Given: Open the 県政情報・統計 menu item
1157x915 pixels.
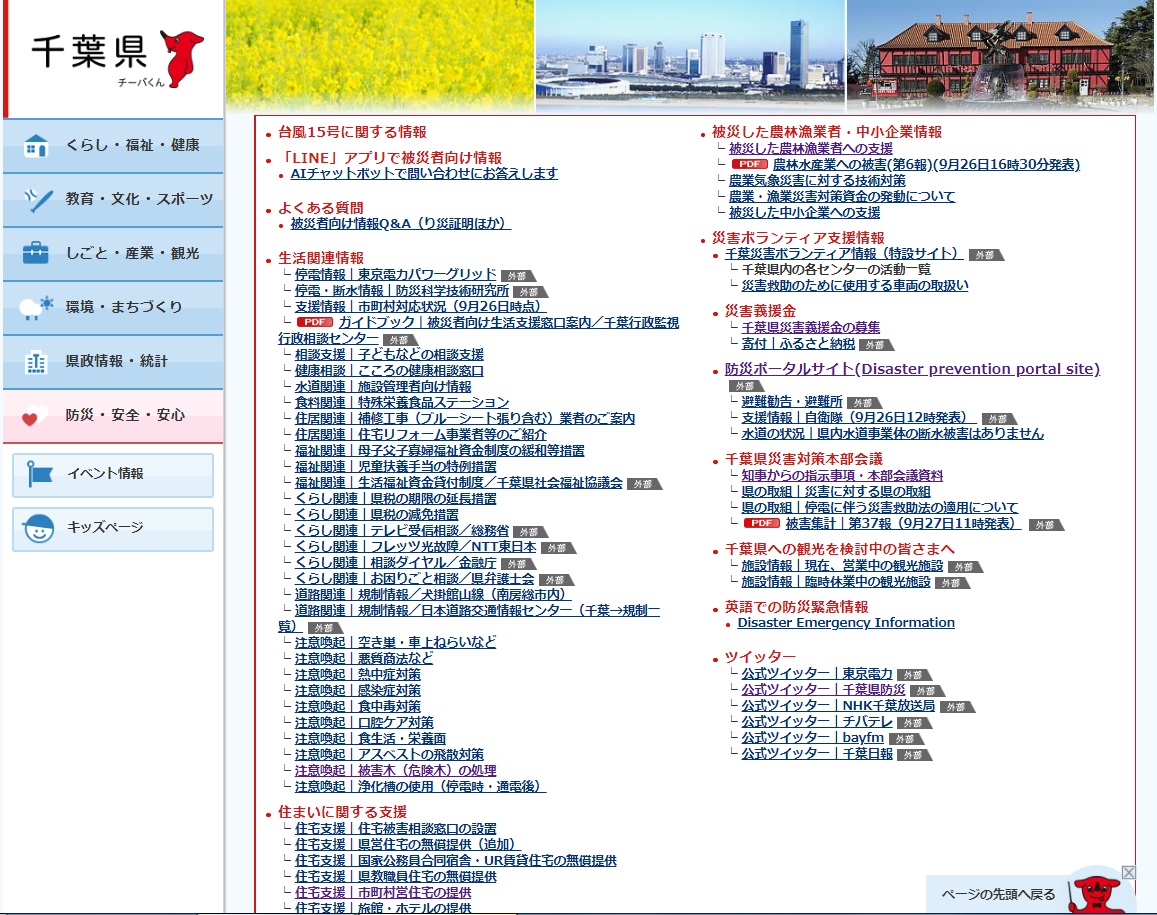Looking at the screenshot, I should (x=117, y=361).
